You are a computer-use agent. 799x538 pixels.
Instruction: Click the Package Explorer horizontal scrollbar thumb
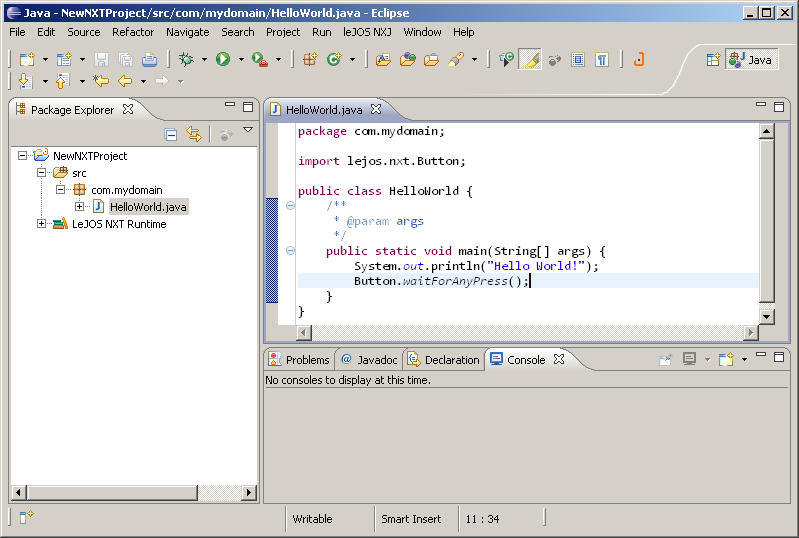112,492
